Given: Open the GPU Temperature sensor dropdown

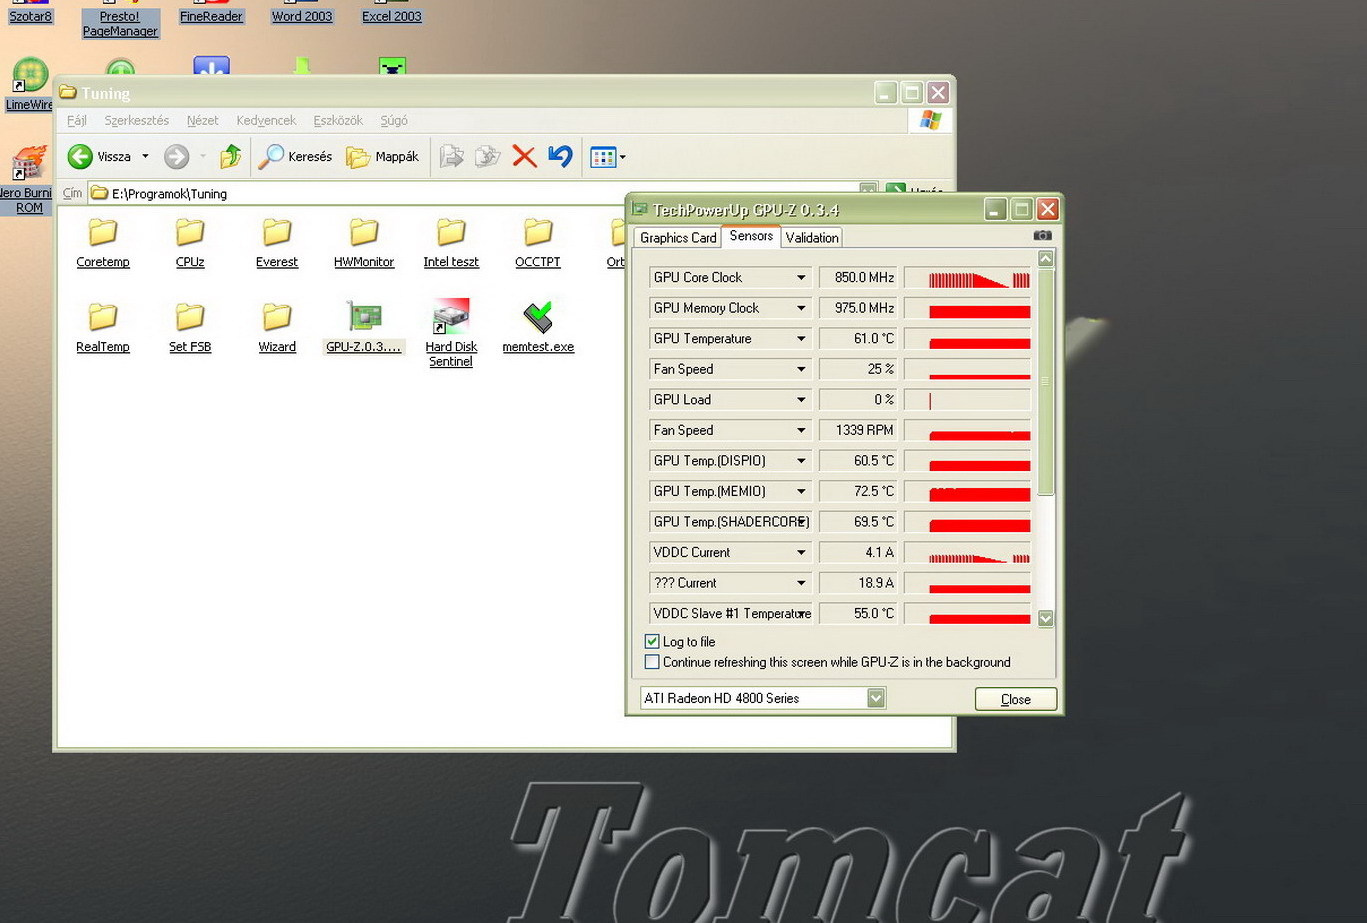Looking at the screenshot, I should [800, 339].
